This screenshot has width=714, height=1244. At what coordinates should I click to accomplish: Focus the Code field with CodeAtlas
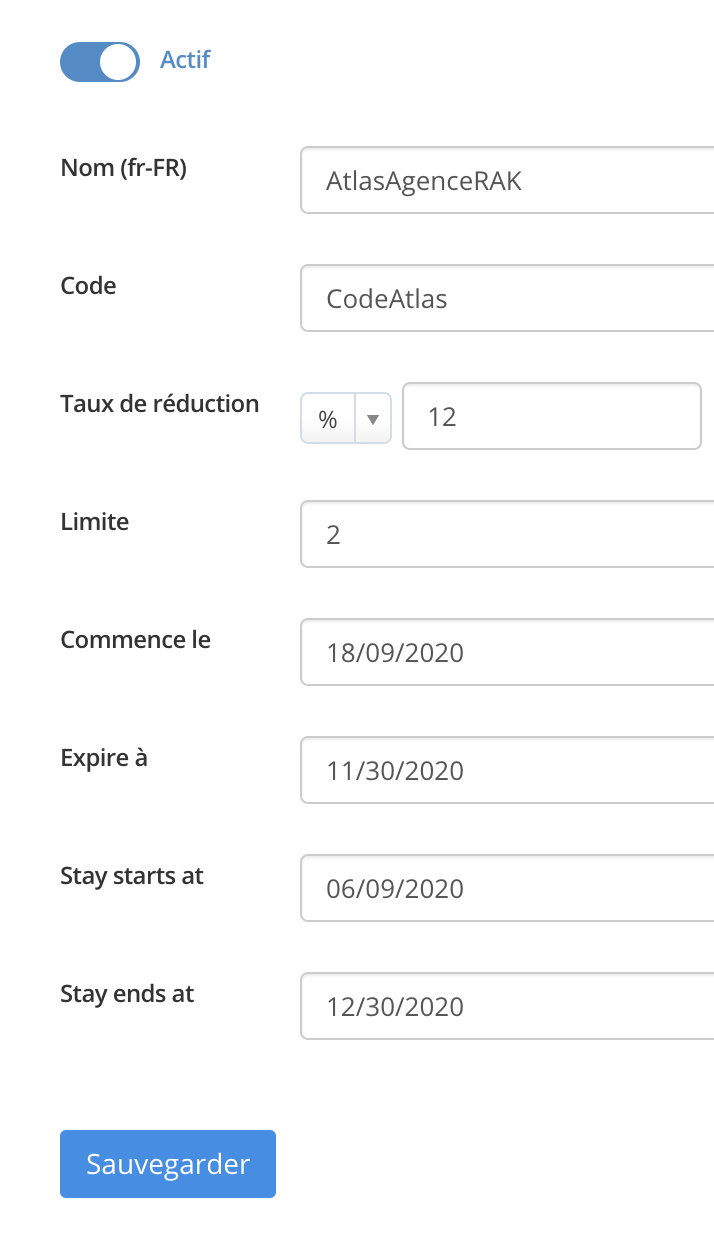pyautogui.click(x=507, y=298)
